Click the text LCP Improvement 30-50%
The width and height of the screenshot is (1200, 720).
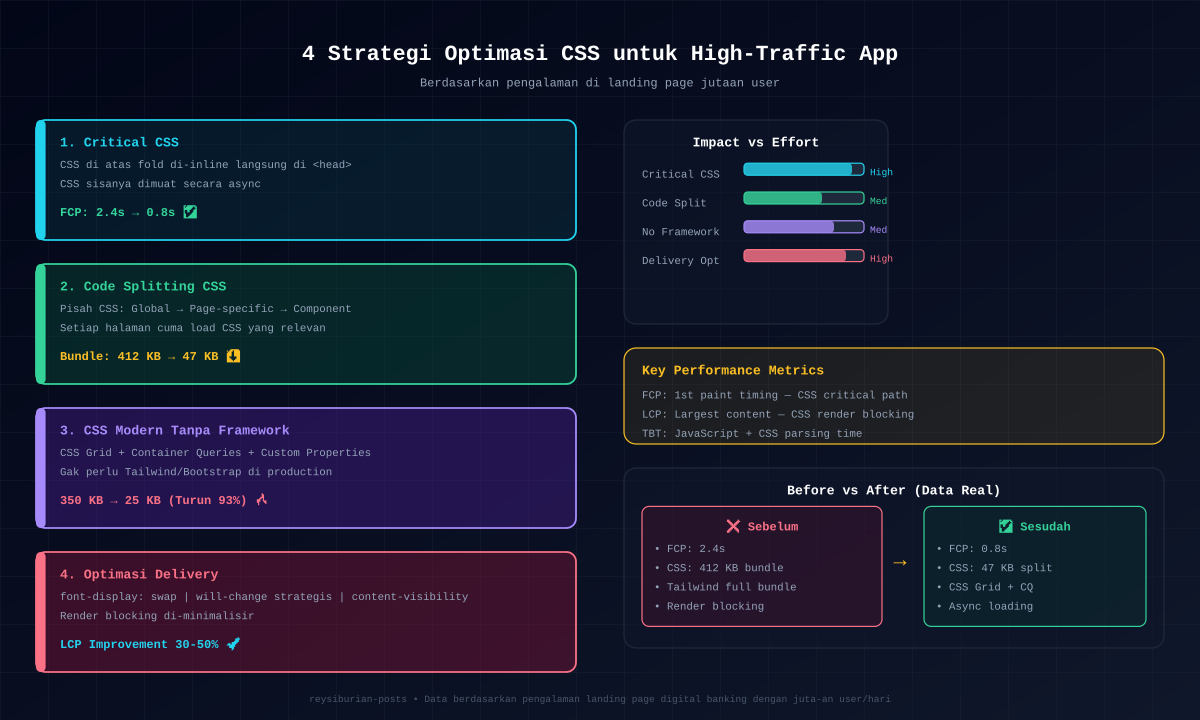(x=139, y=645)
